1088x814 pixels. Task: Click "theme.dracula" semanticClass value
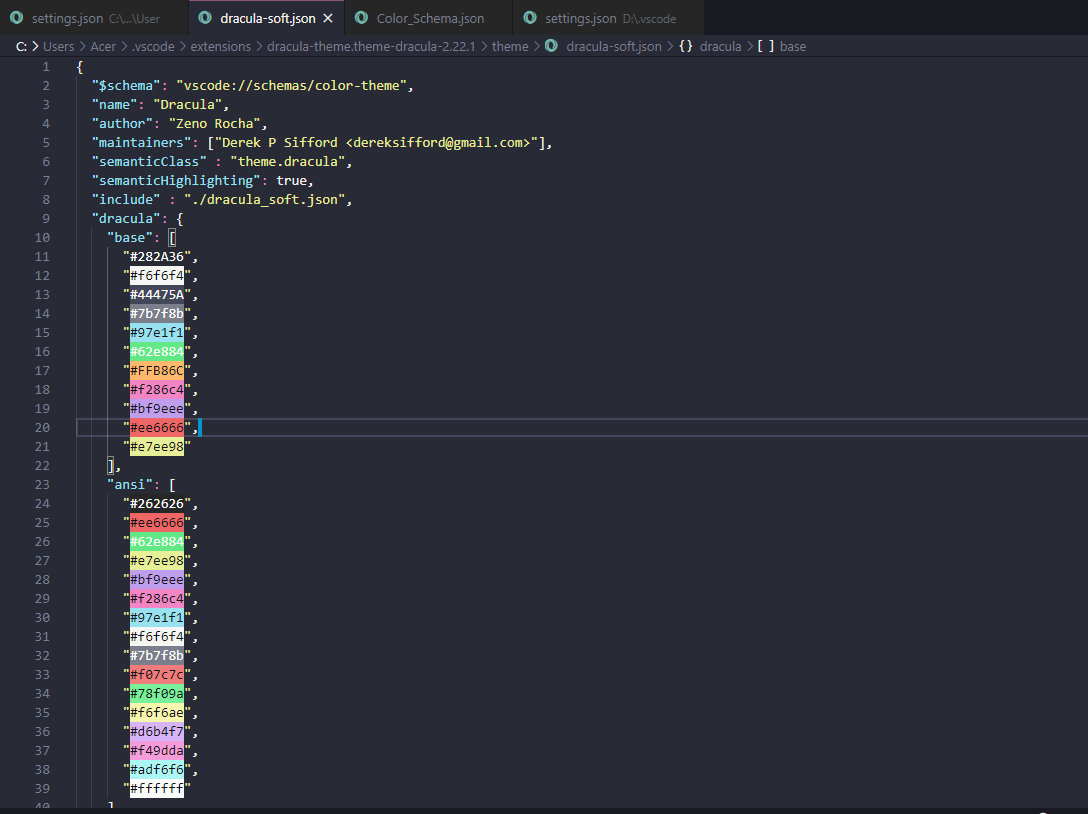pos(288,162)
